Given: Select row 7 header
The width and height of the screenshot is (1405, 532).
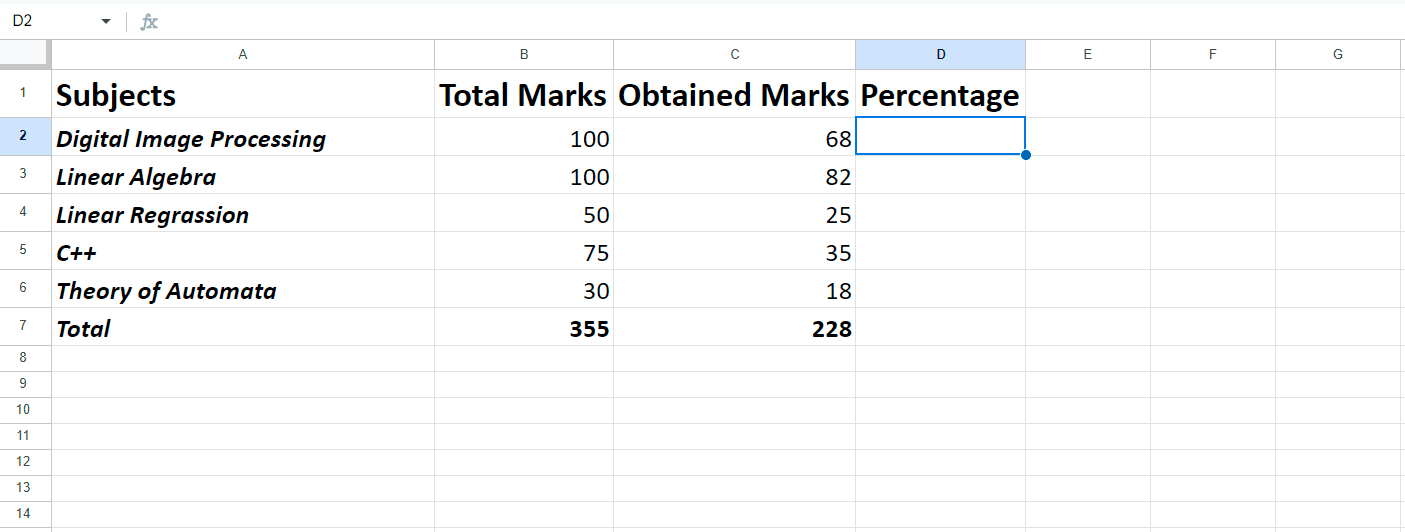Looking at the screenshot, I should point(25,326).
